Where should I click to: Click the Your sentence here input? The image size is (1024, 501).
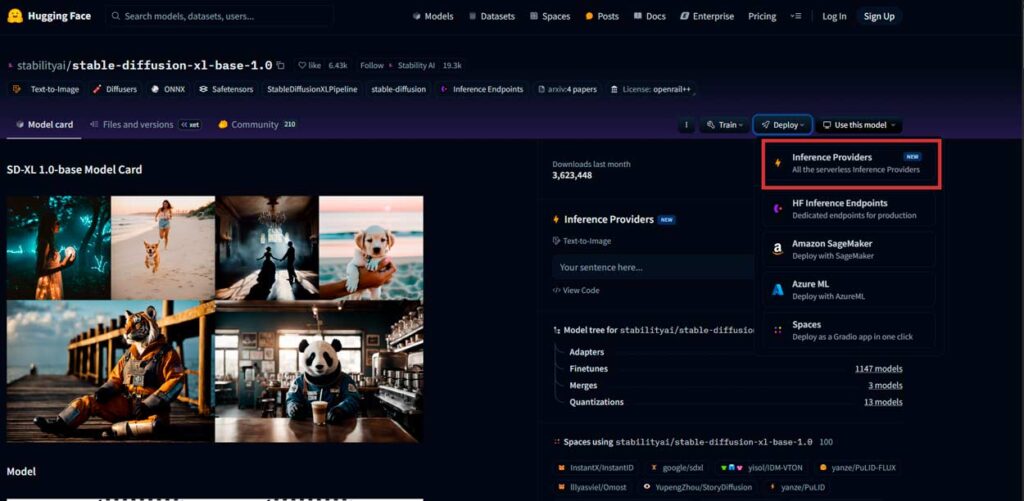(x=653, y=267)
